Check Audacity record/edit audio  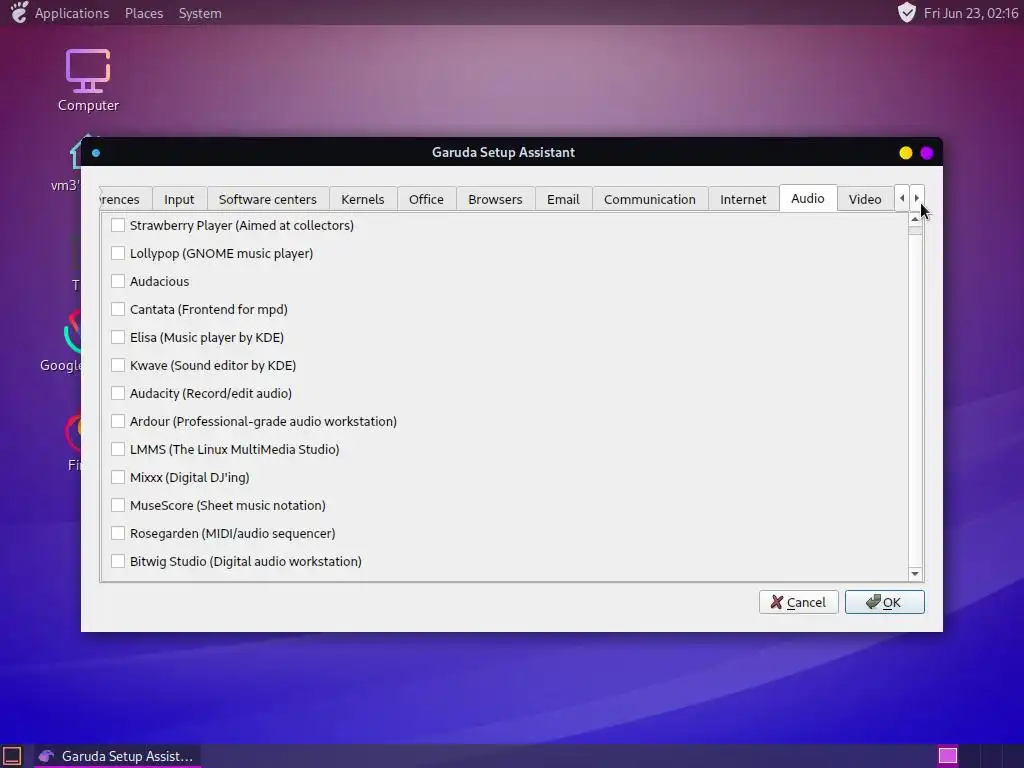118,393
